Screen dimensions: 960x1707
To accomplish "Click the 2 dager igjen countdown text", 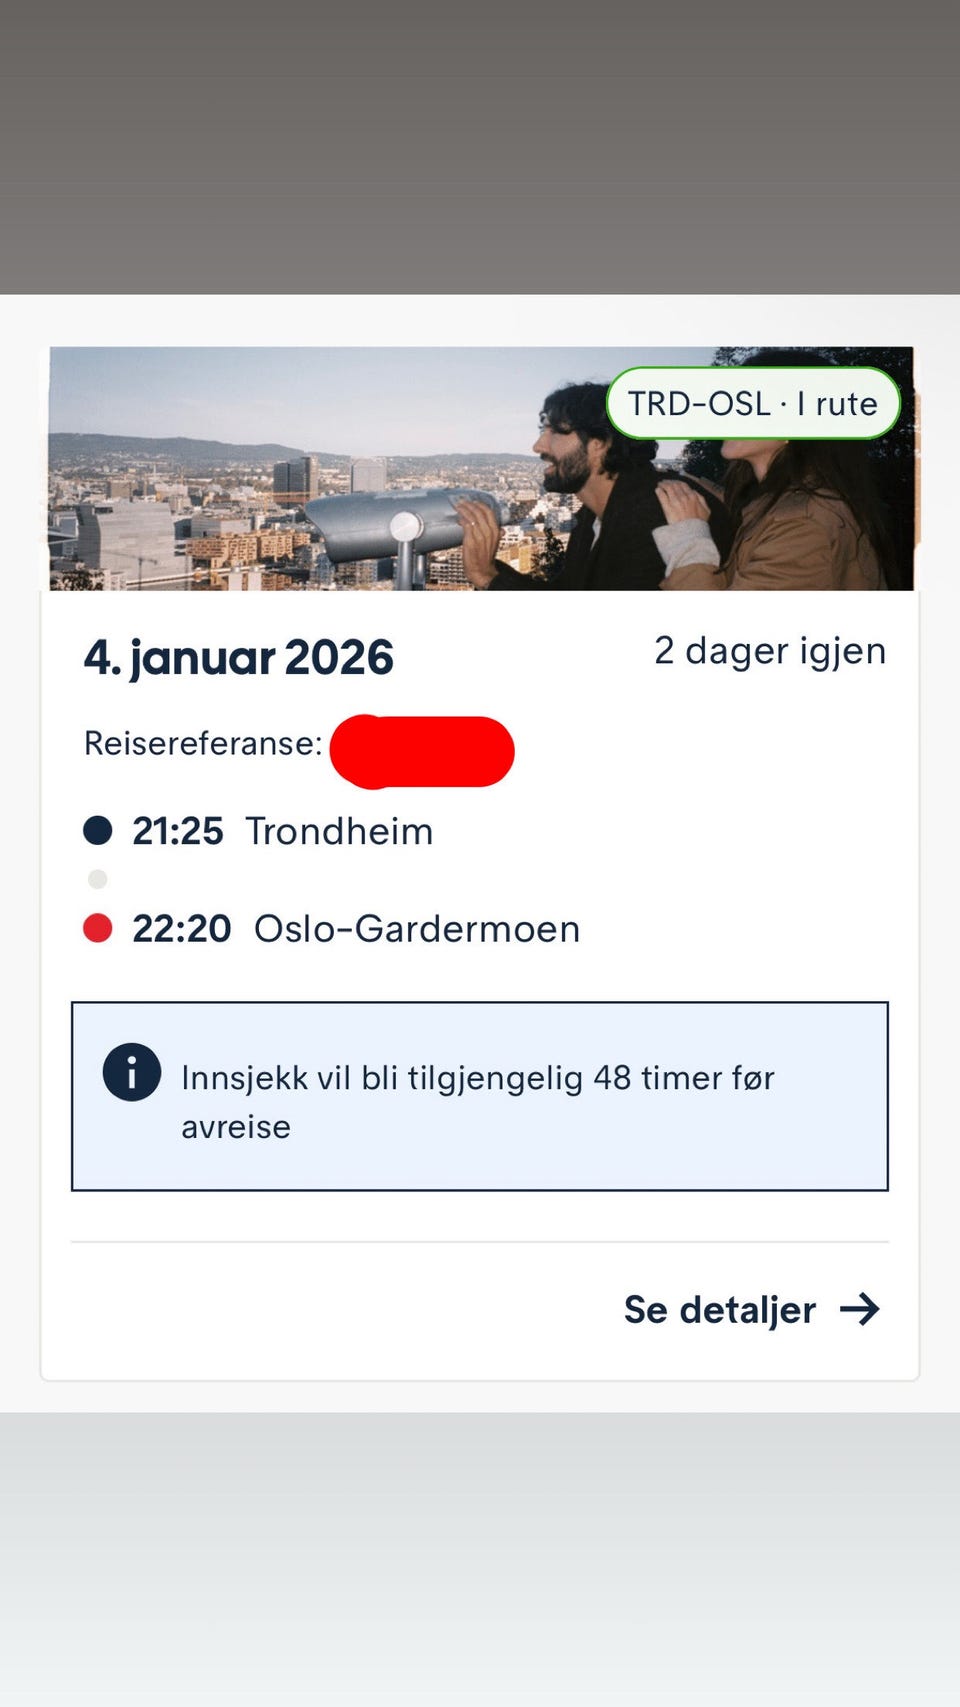I will pyautogui.click(x=770, y=651).
